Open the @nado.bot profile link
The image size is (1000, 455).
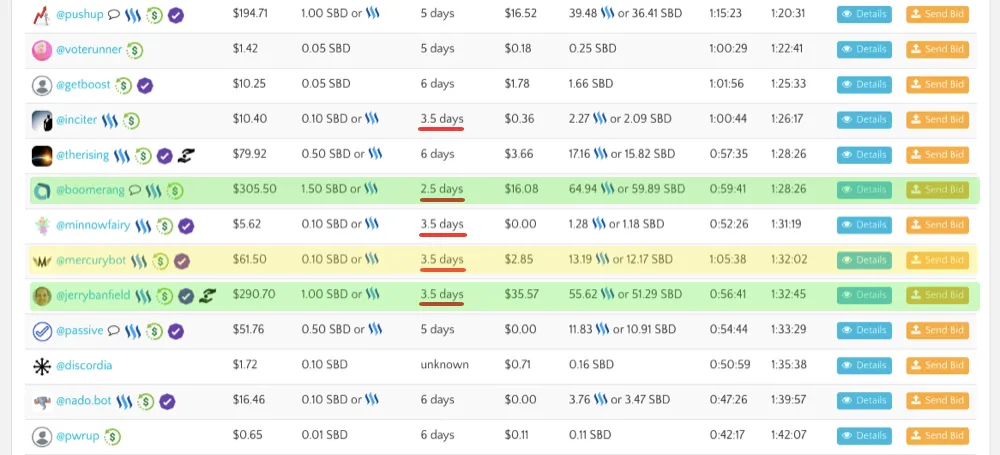[84, 401]
